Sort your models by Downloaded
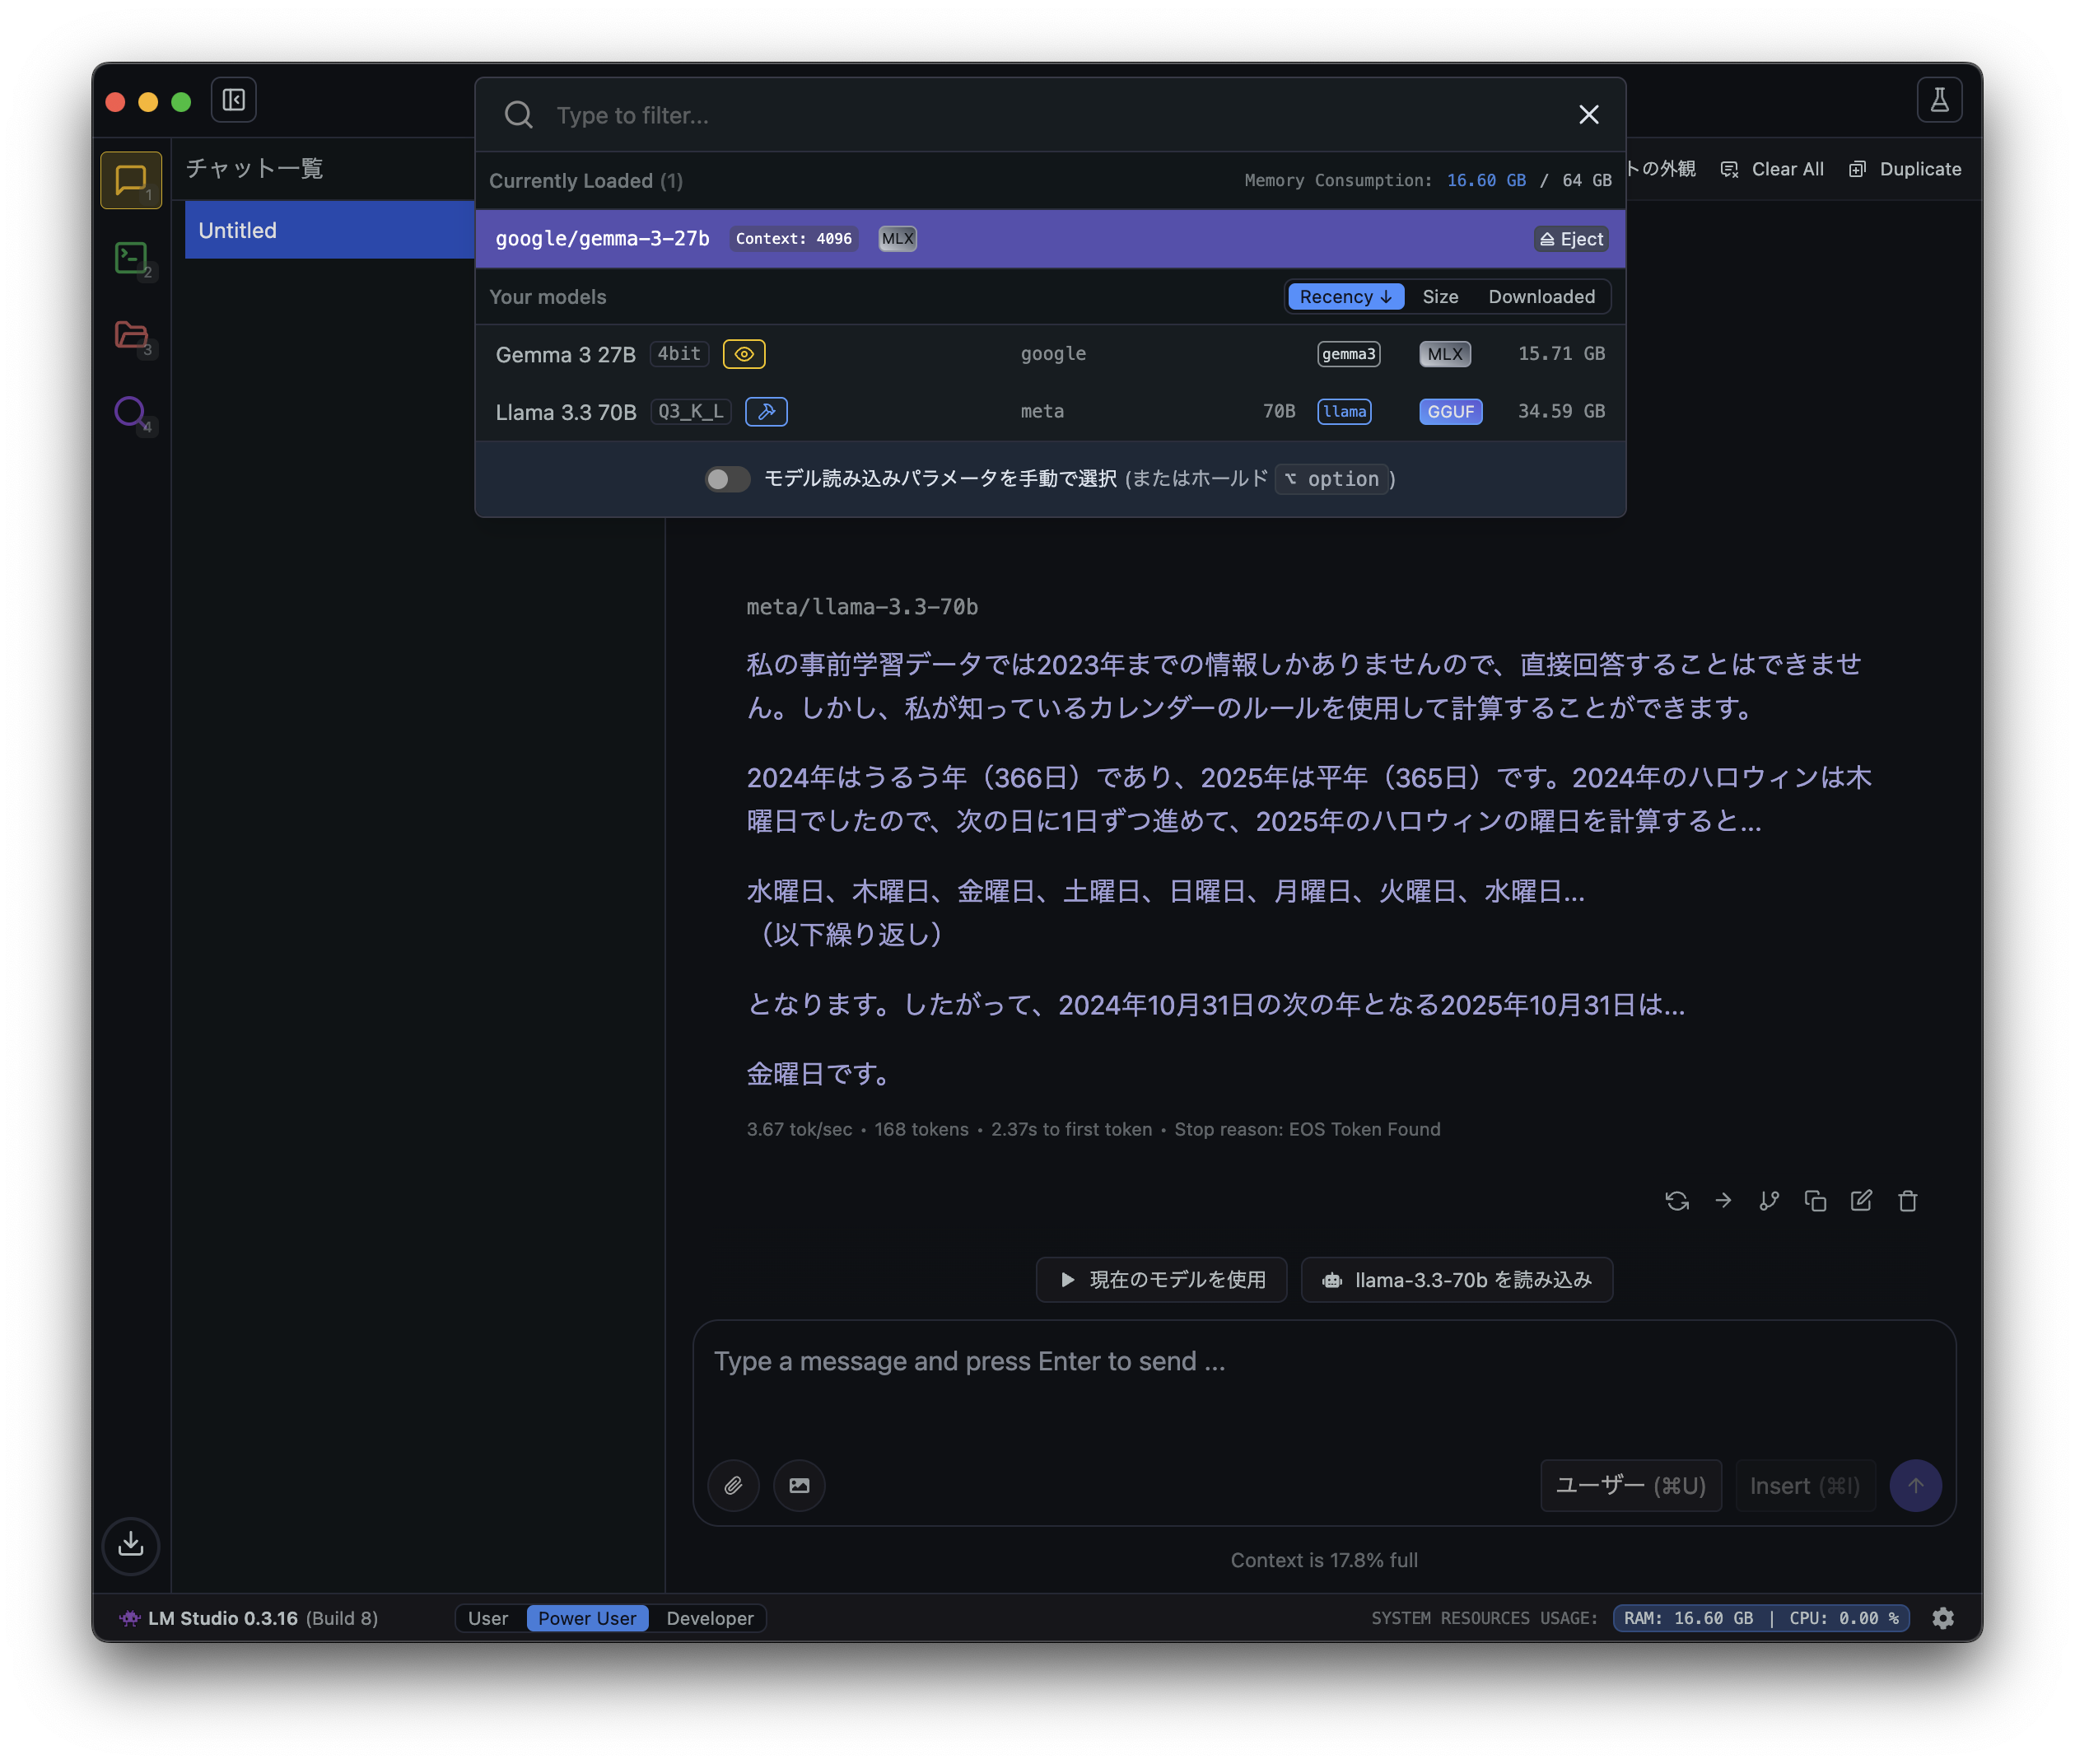Viewport: 2075px width, 1764px height. (x=1543, y=296)
